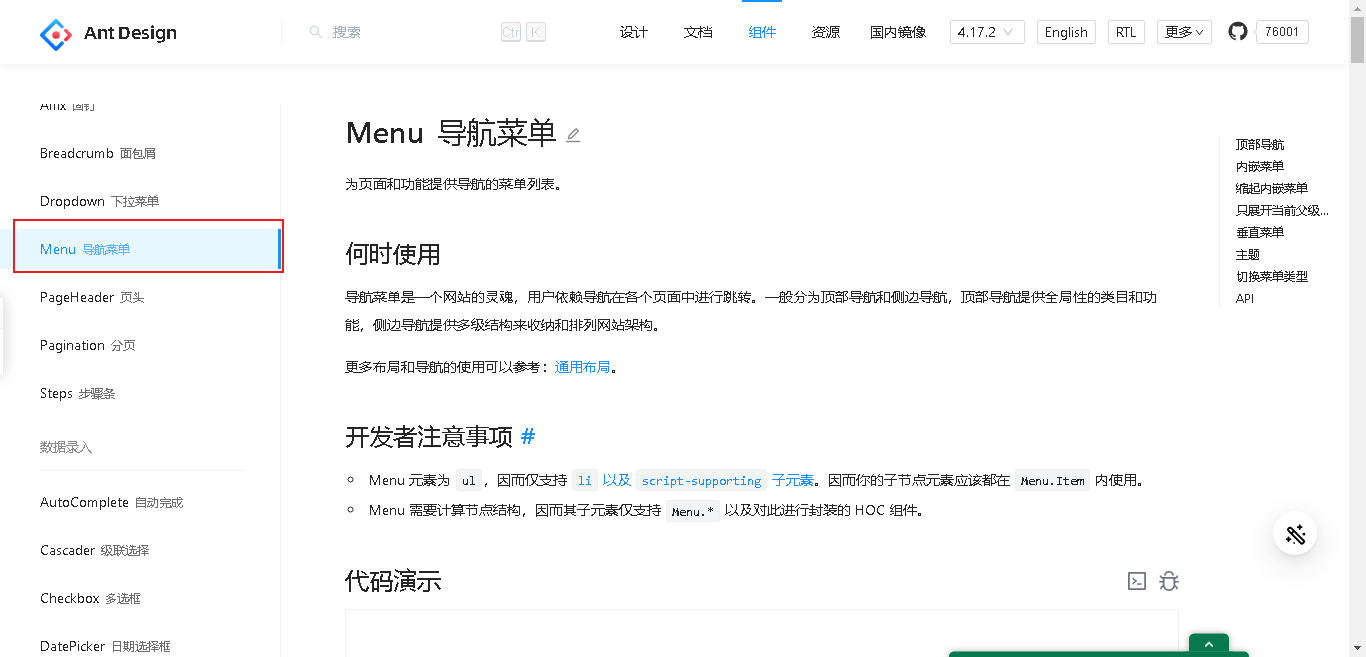Screen dimensions: 1366x657
Task: Click the search magnifier icon
Action: 316,32
